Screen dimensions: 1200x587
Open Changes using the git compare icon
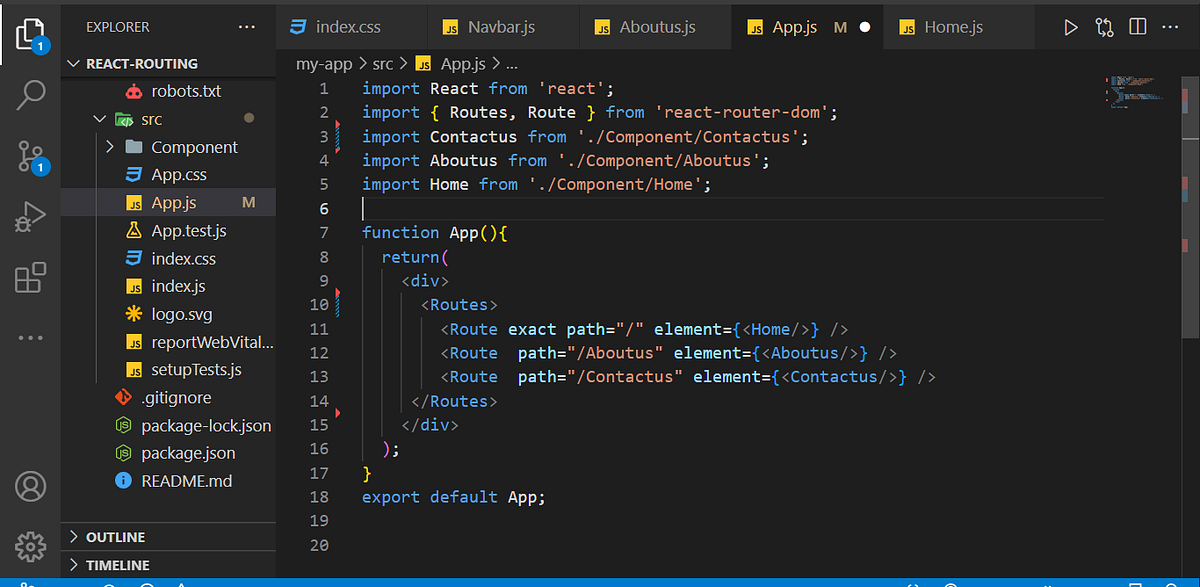(1103, 27)
